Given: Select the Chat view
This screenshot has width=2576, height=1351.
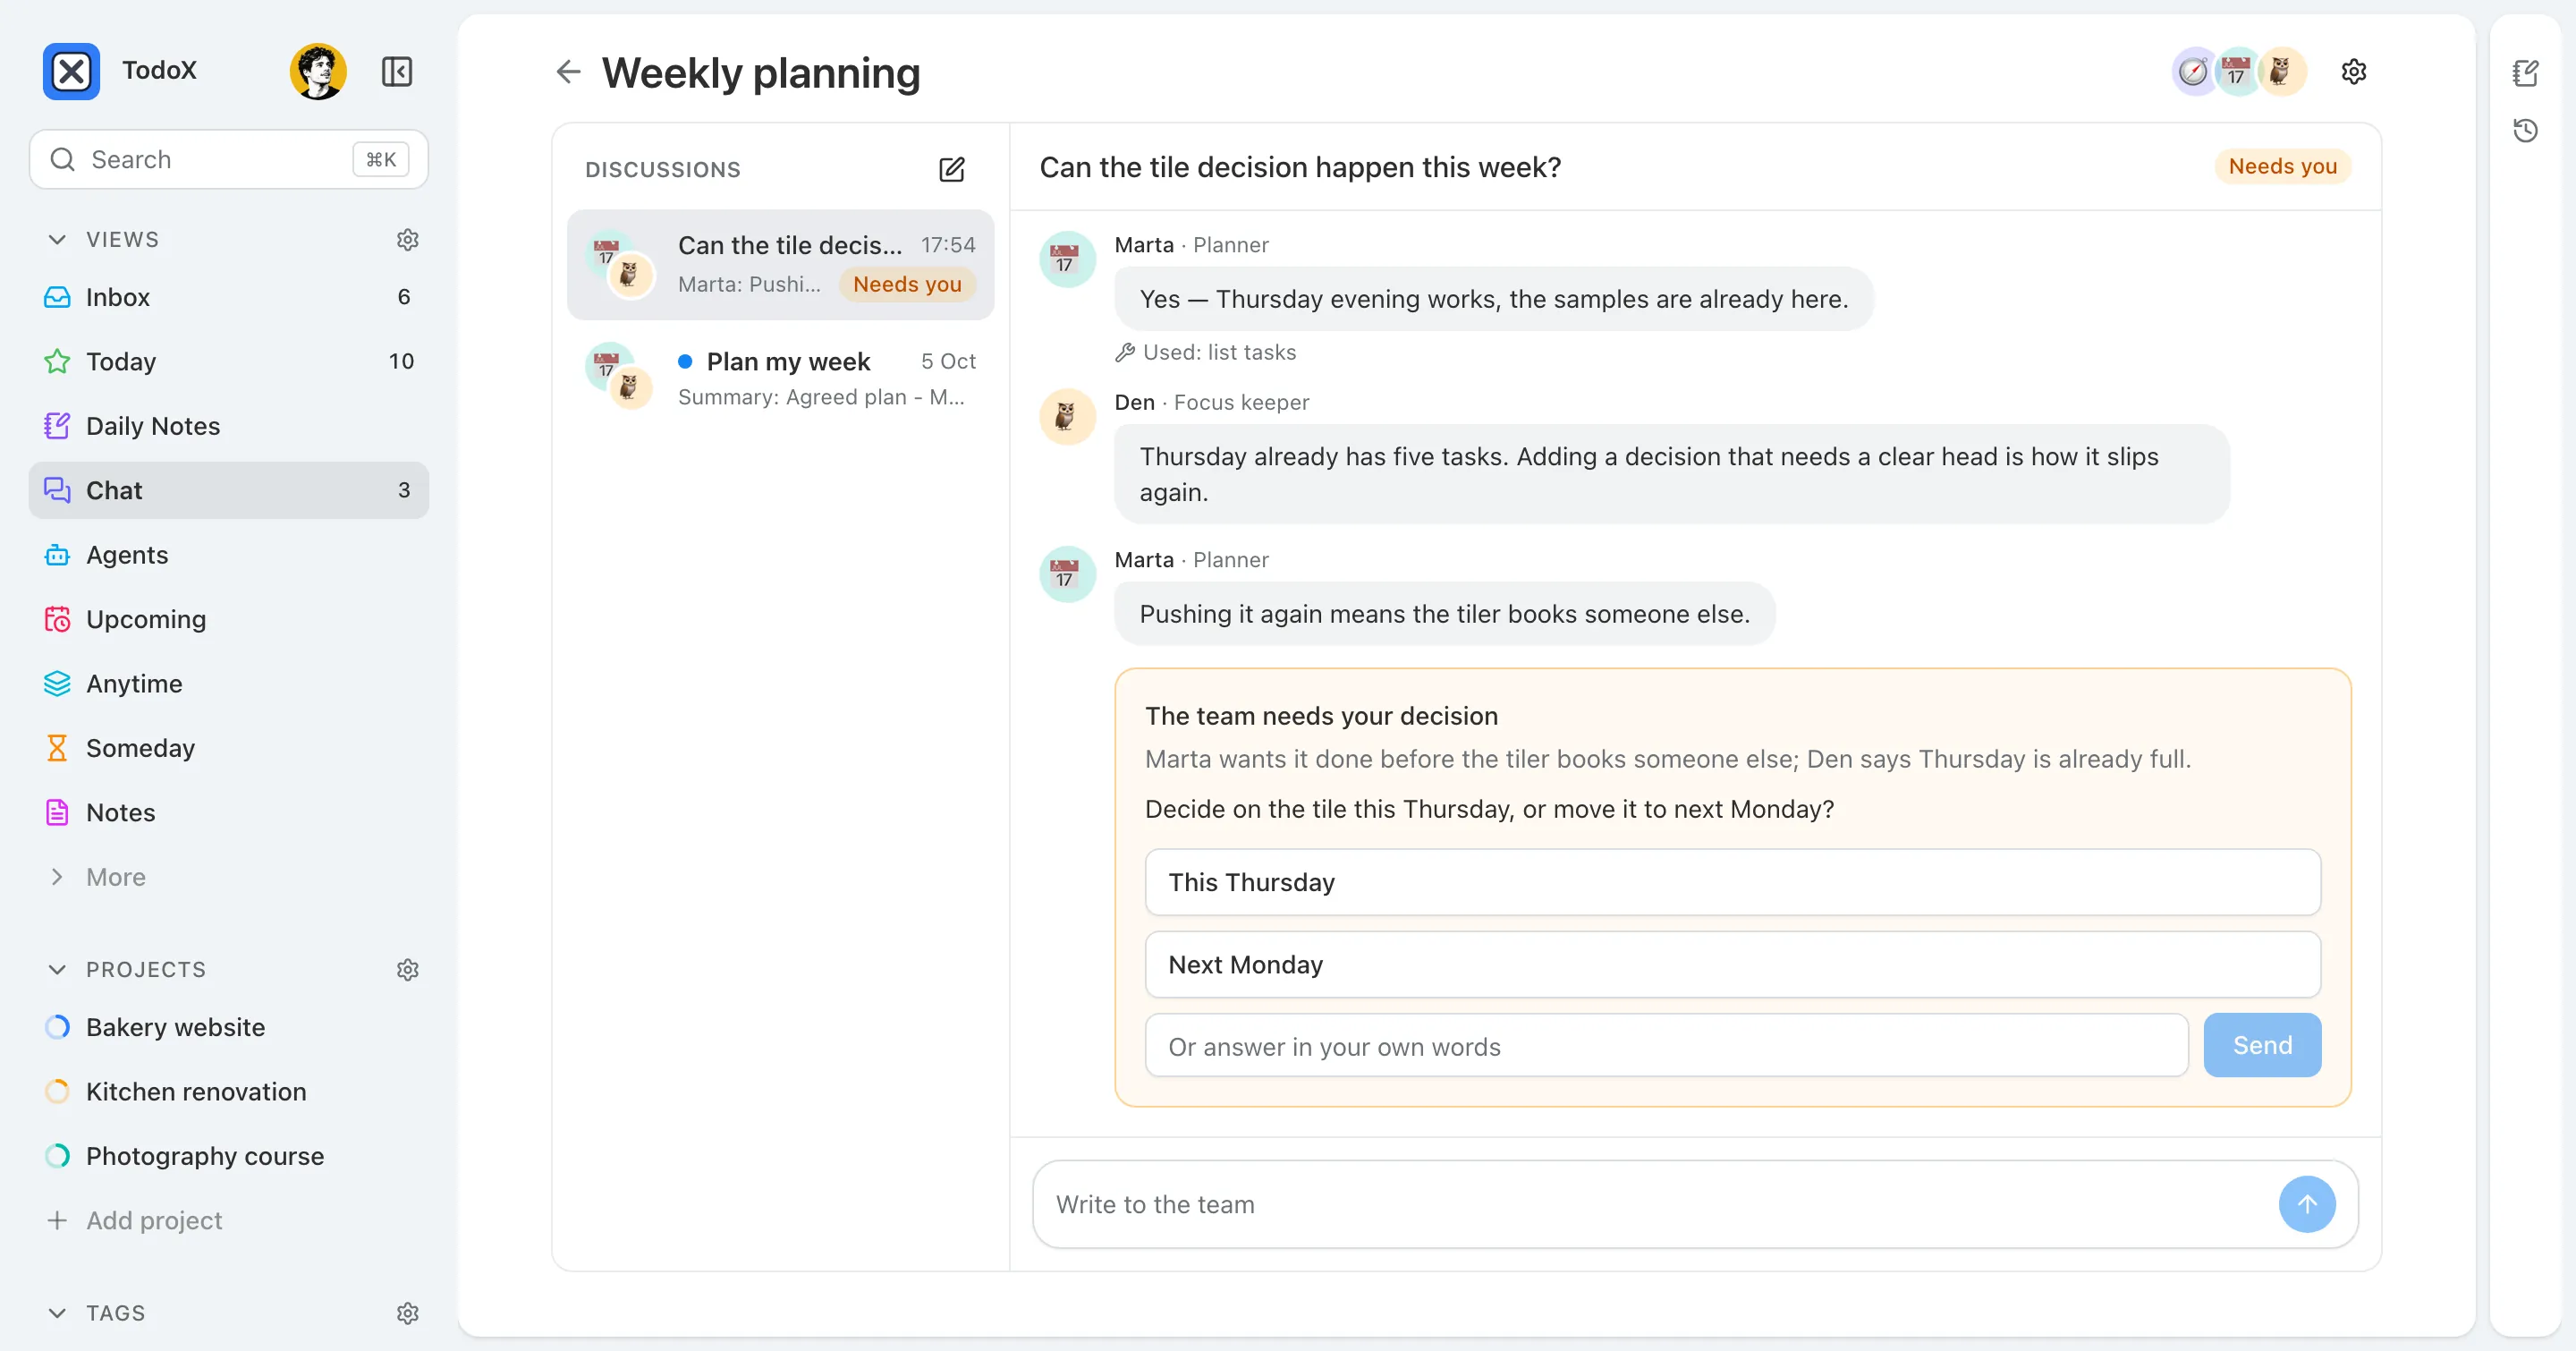Looking at the screenshot, I should pos(229,490).
